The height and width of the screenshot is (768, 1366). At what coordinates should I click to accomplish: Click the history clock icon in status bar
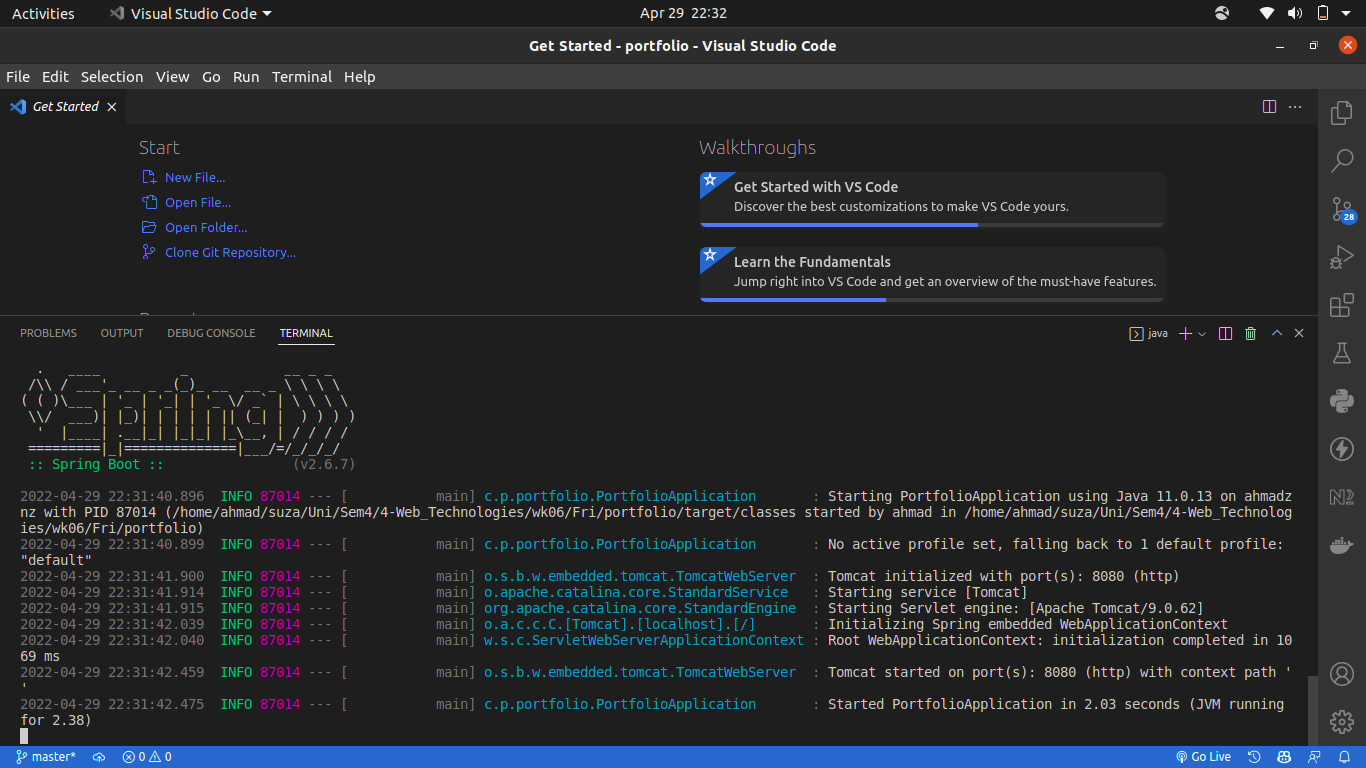(1254, 757)
